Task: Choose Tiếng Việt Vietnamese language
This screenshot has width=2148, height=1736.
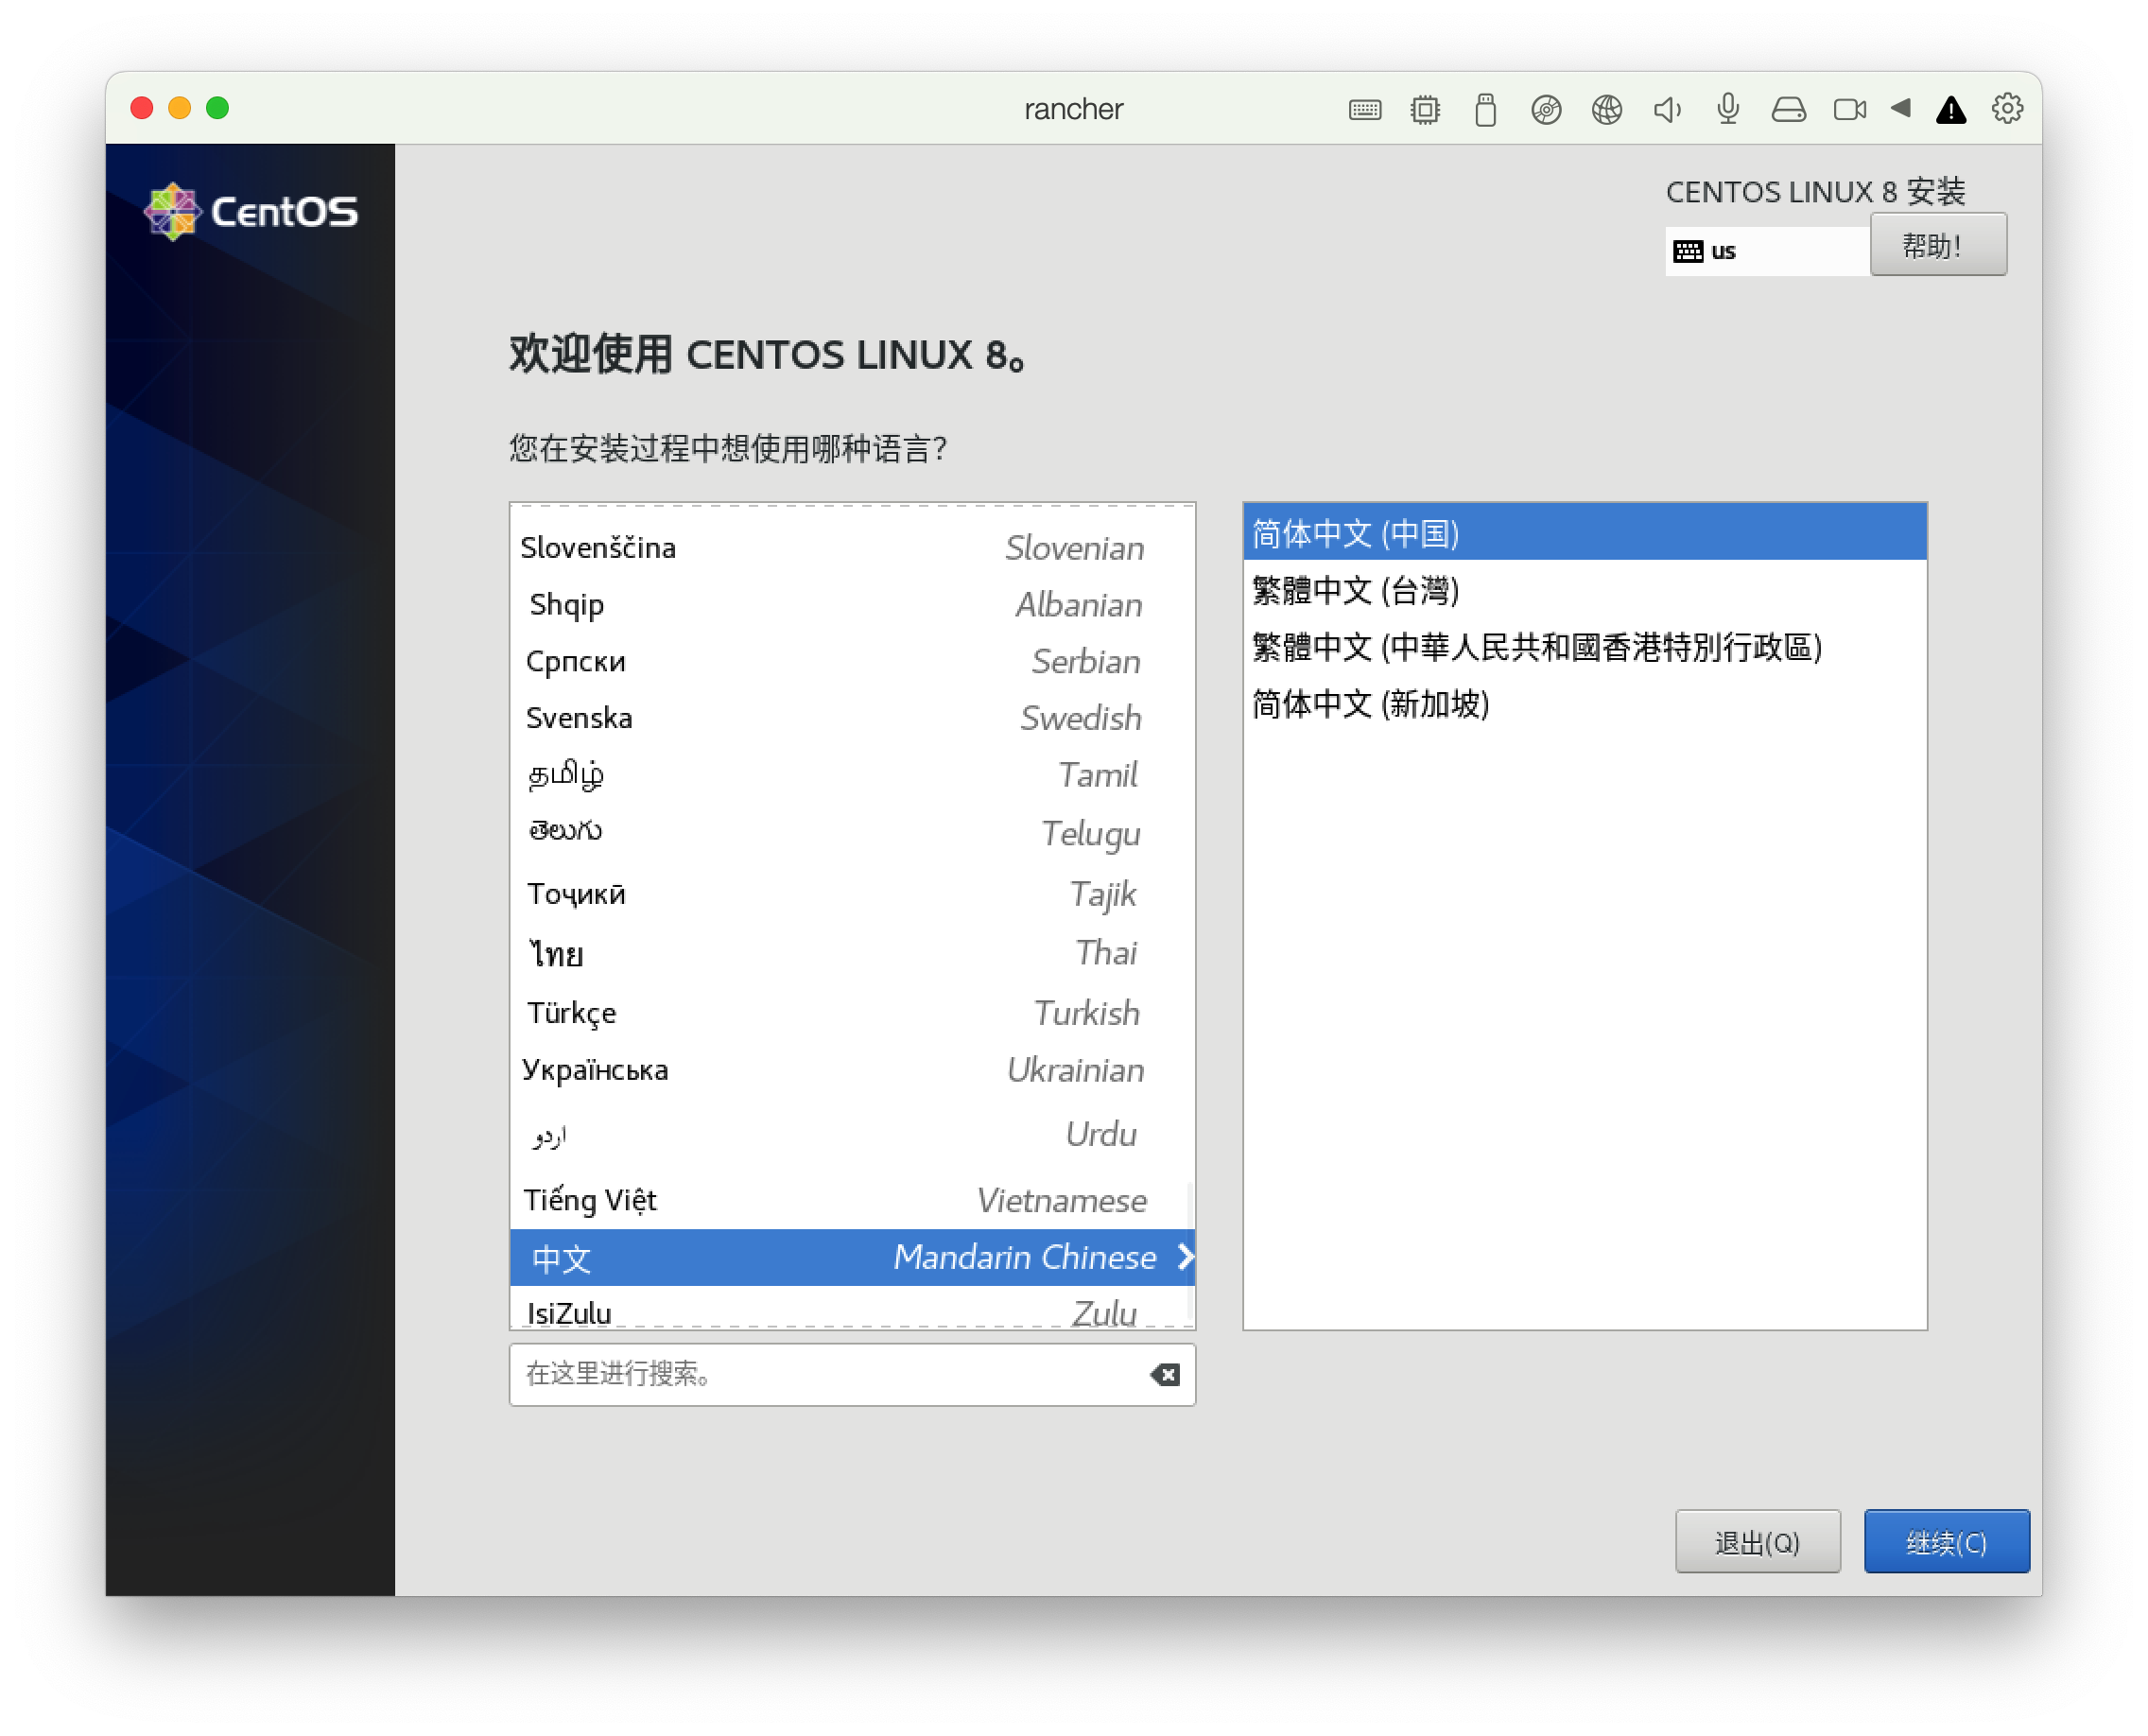Action: click(x=835, y=1199)
